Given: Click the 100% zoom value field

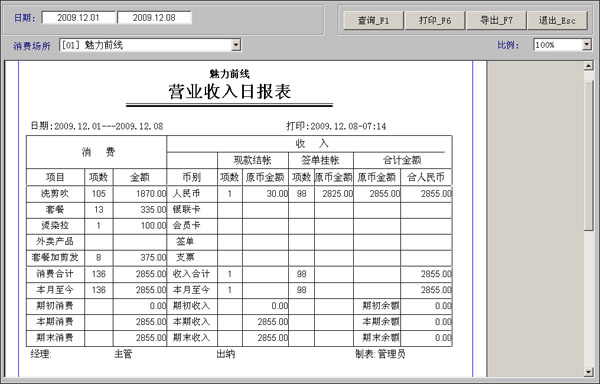Looking at the screenshot, I should [558, 45].
